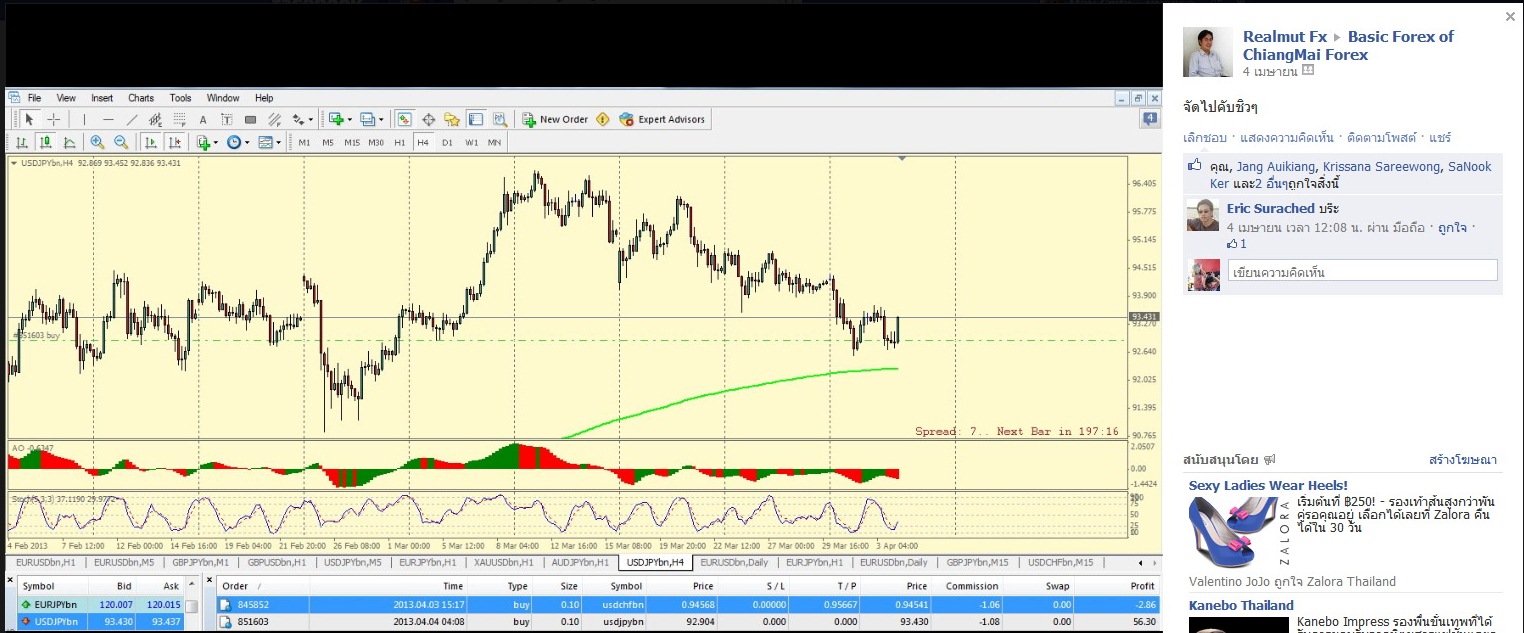Expand the New Chart dropdown arrow
The height and width of the screenshot is (633, 1524).
pyautogui.click(x=350, y=119)
